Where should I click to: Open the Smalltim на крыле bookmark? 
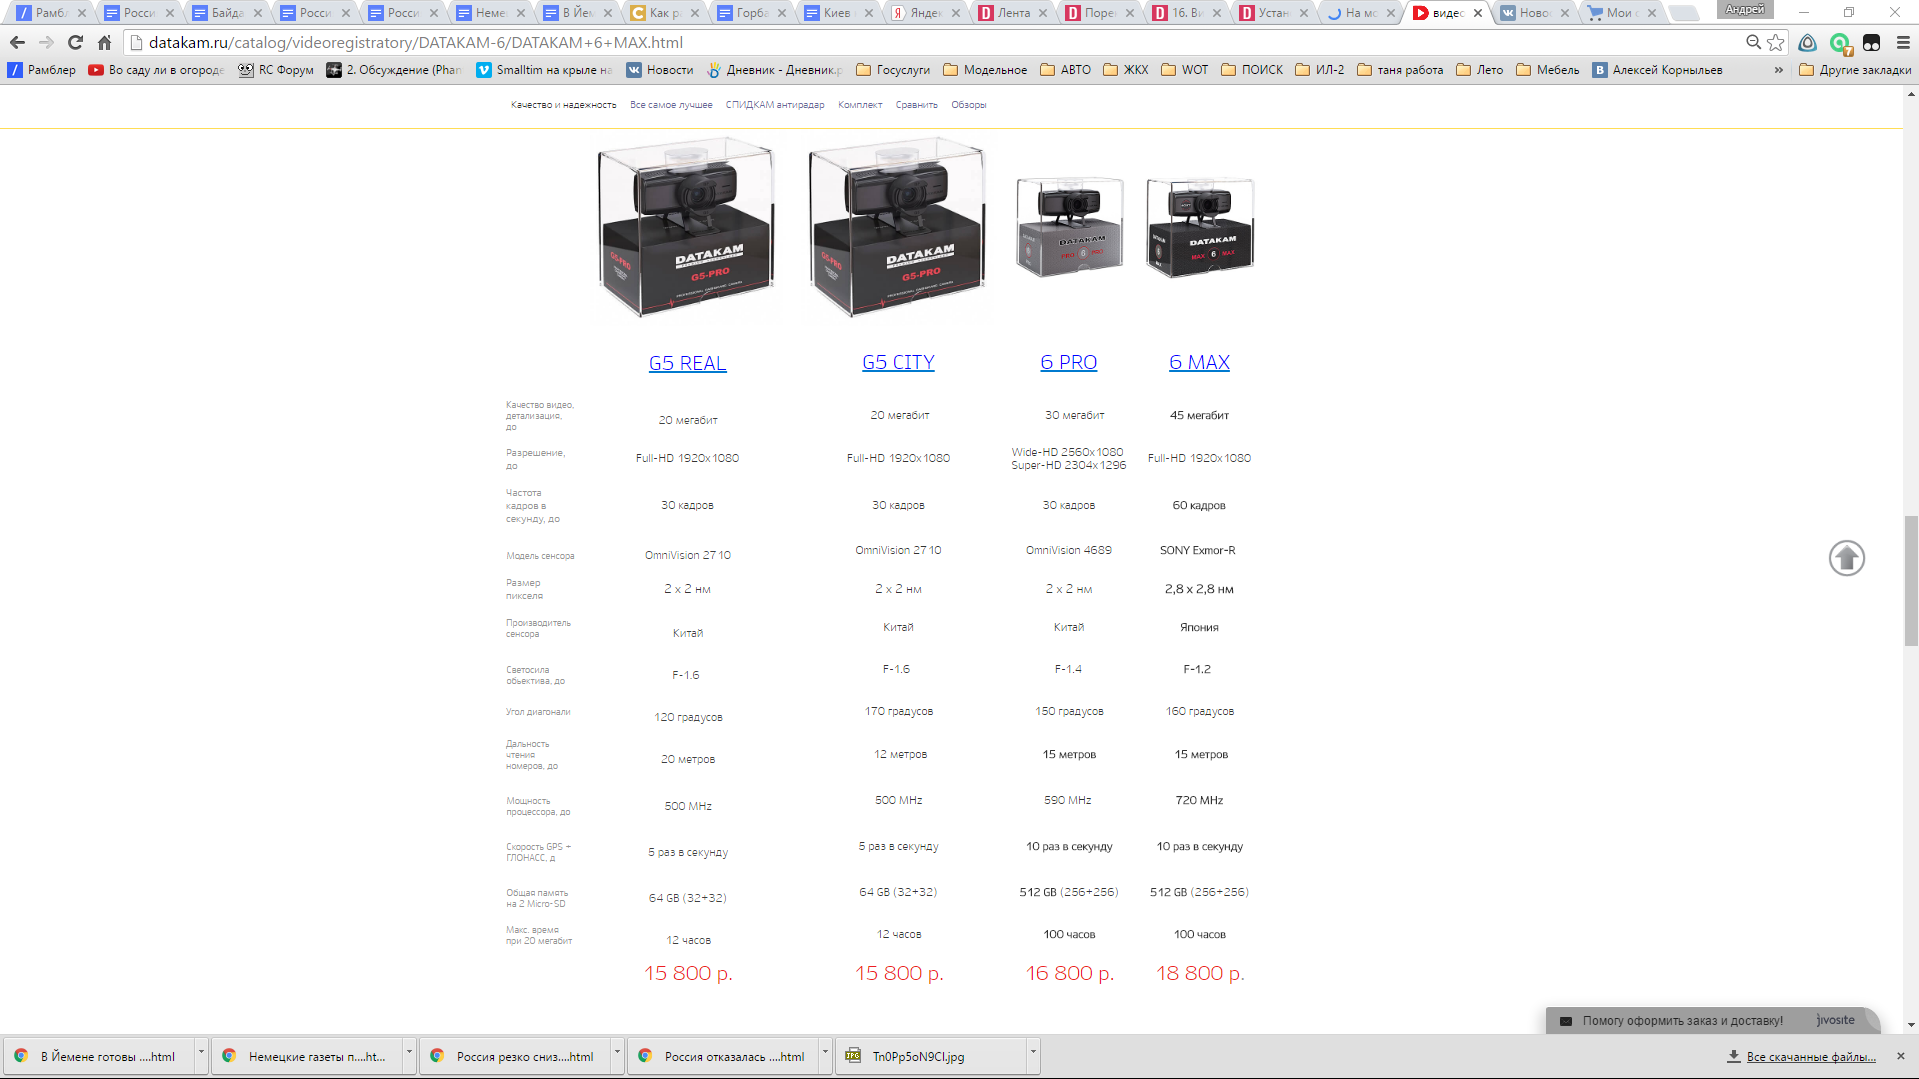click(545, 70)
